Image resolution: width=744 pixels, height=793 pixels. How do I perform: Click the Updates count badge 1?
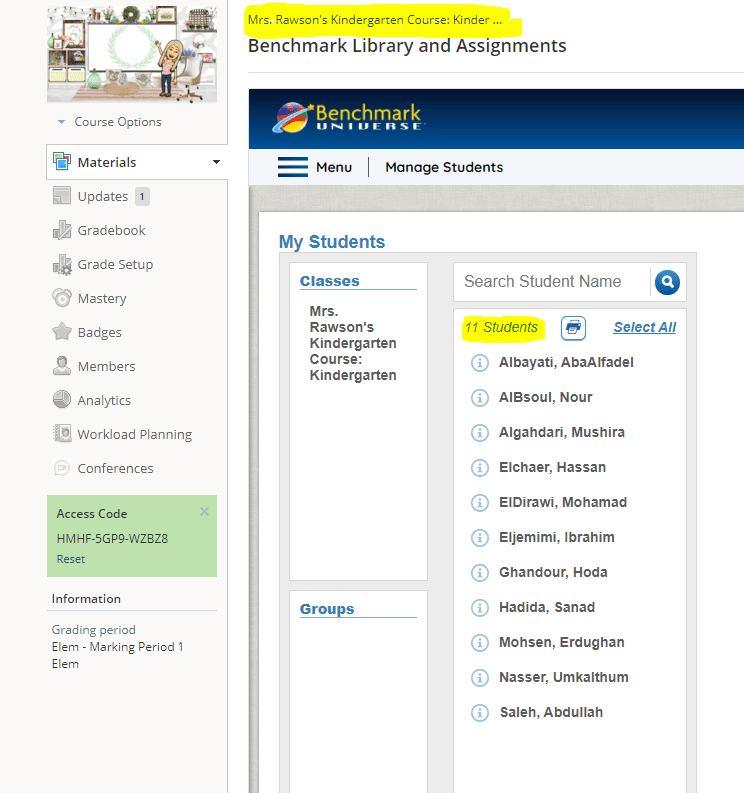[x=142, y=196]
